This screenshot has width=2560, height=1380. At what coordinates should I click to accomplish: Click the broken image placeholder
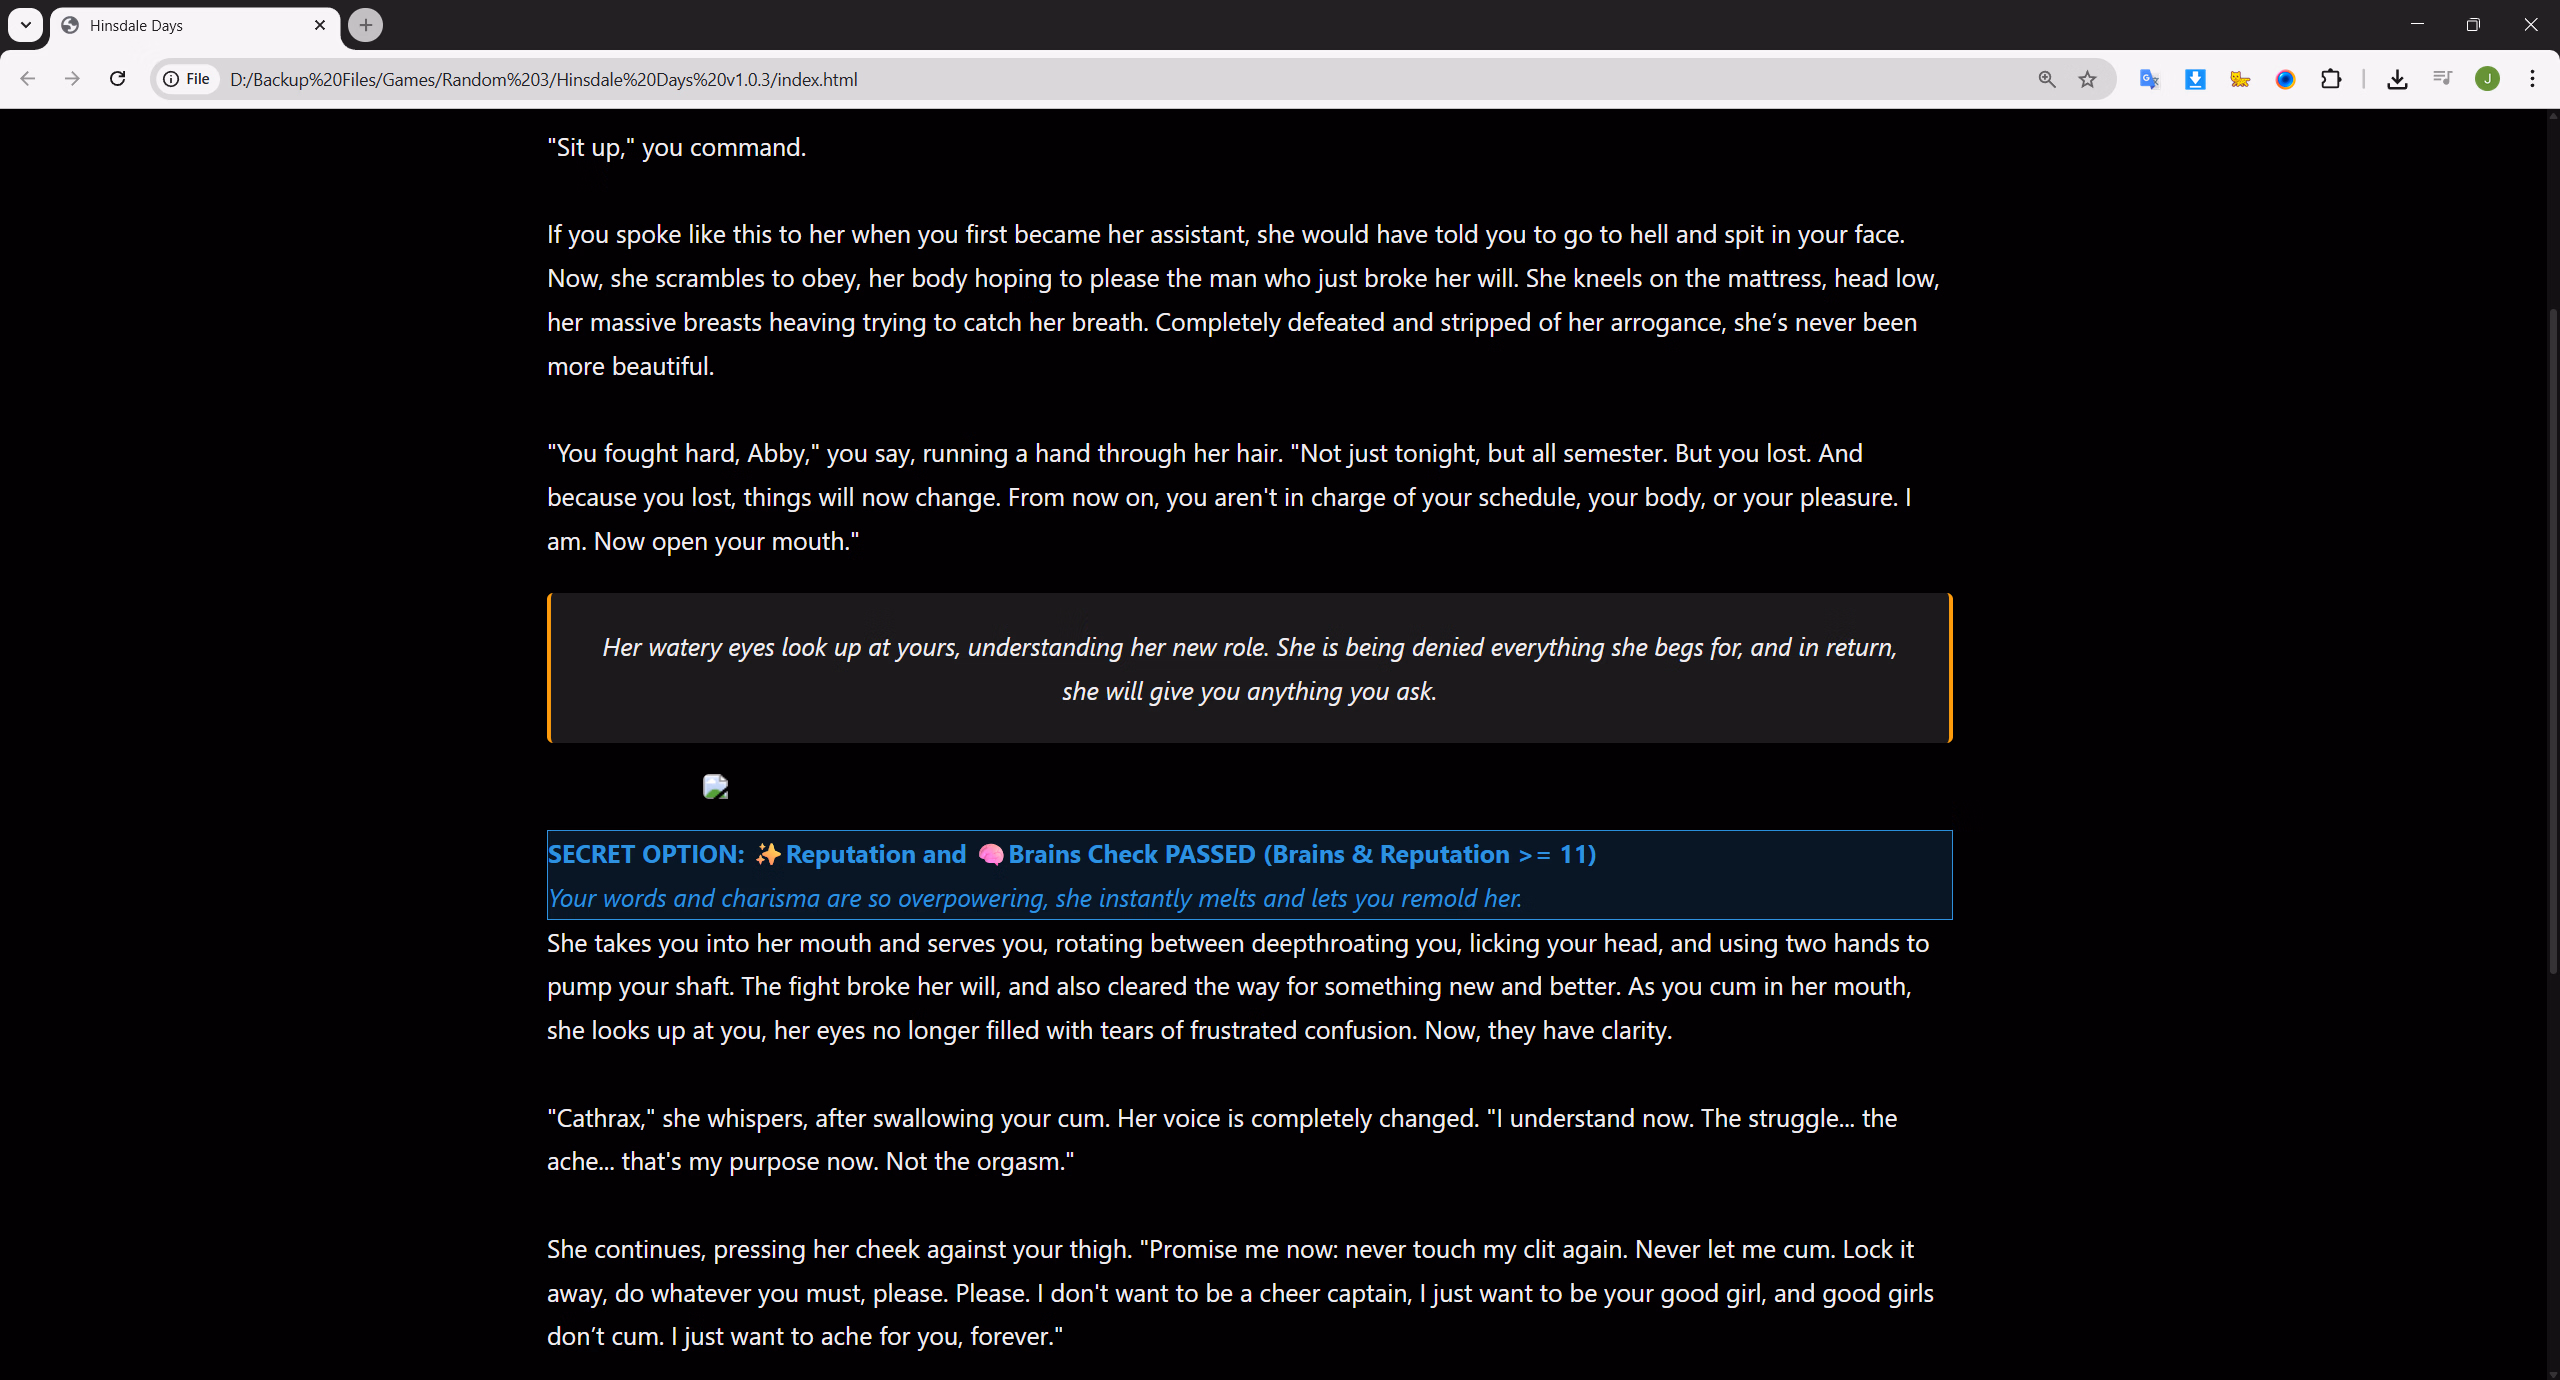click(x=715, y=787)
